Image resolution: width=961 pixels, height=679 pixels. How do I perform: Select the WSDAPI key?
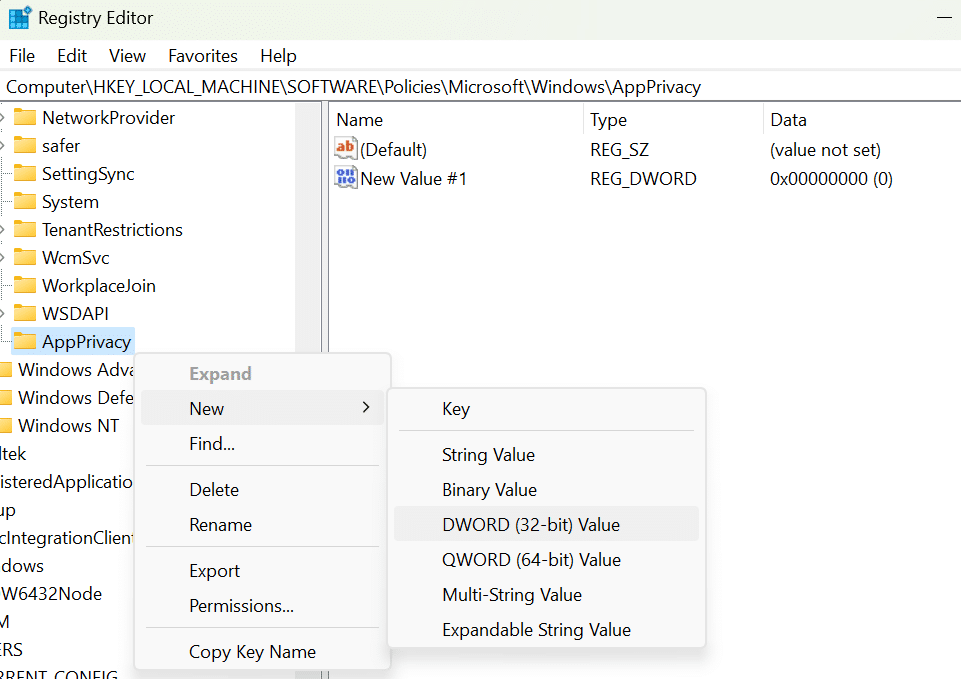(x=75, y=313)
